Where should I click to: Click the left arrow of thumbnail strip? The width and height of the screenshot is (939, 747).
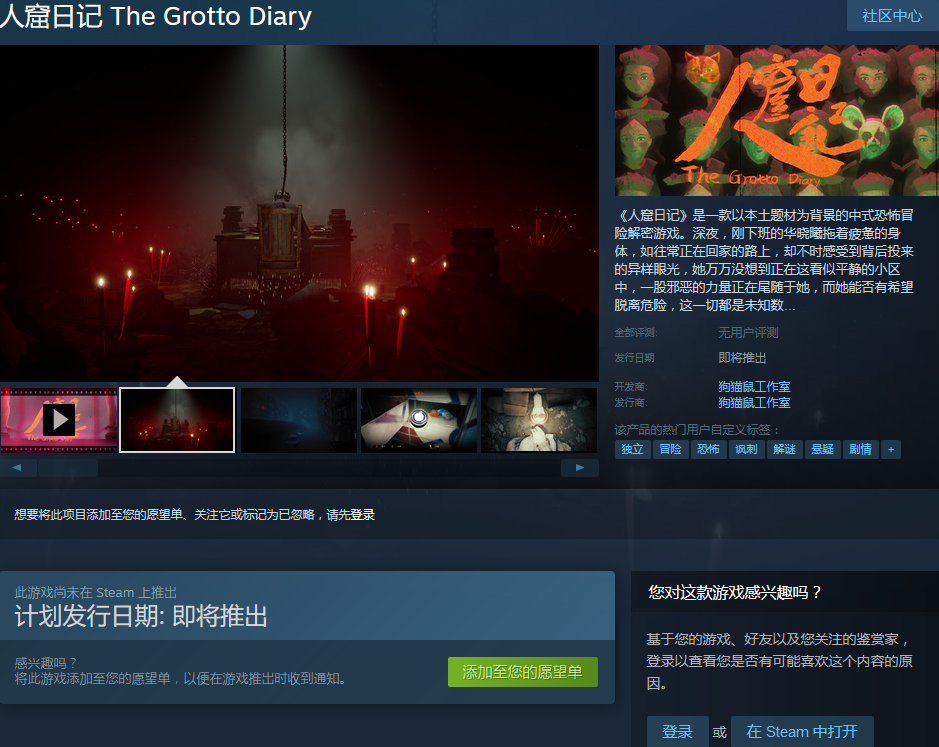pos(18,467)
